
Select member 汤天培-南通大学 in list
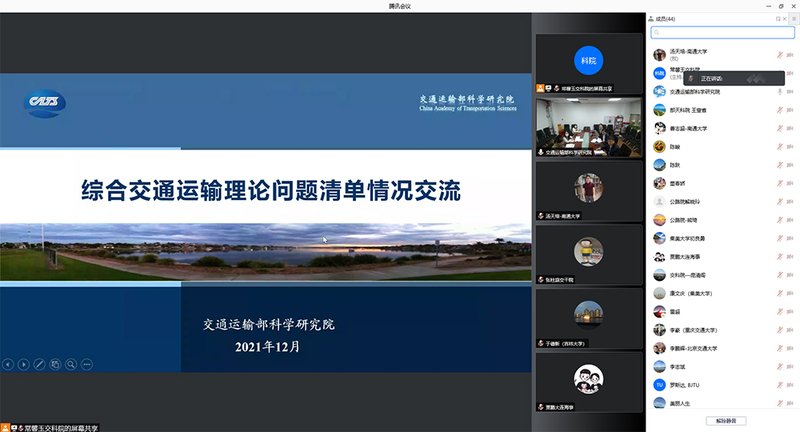coord(722,55)
